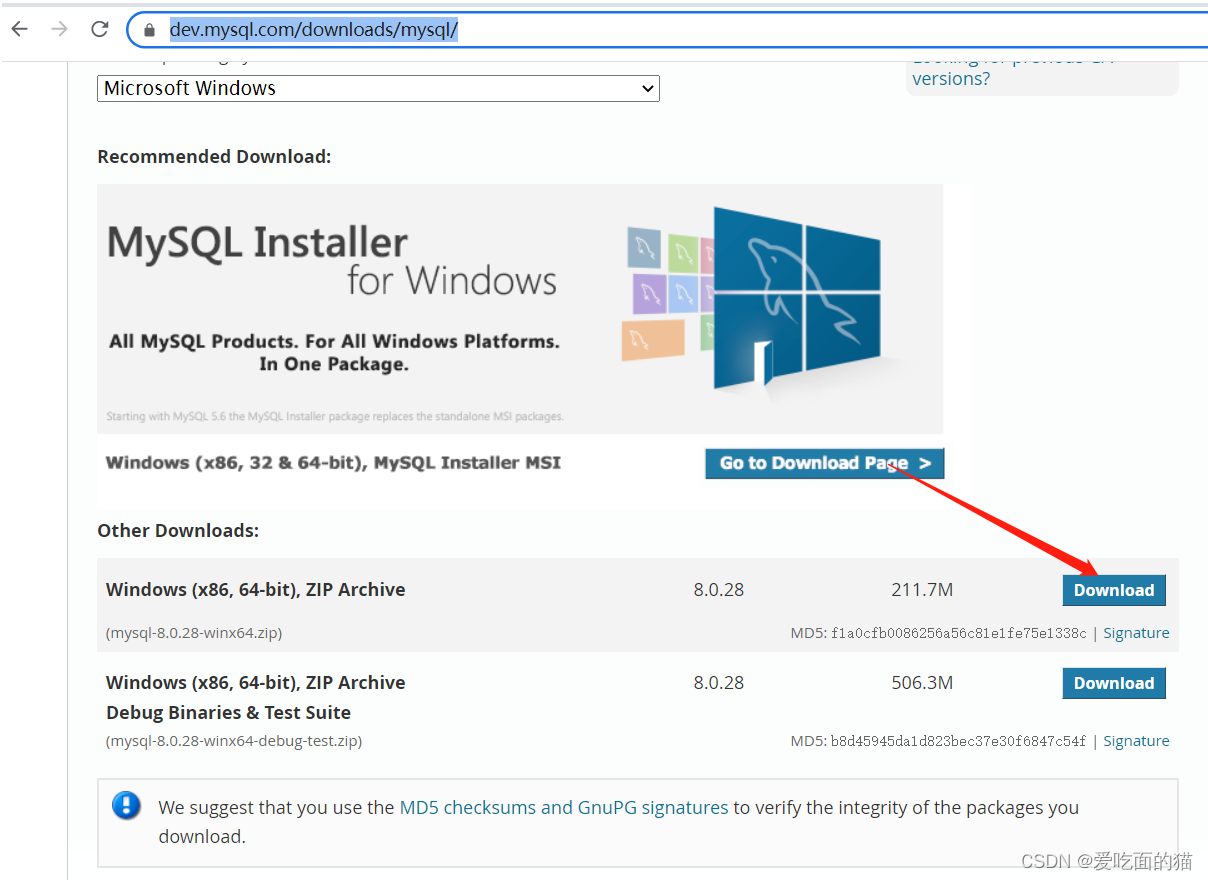The width and height of the screenshot is (1208, 880).
Task: Go back to the previous browser page
Action: point(20,29)
